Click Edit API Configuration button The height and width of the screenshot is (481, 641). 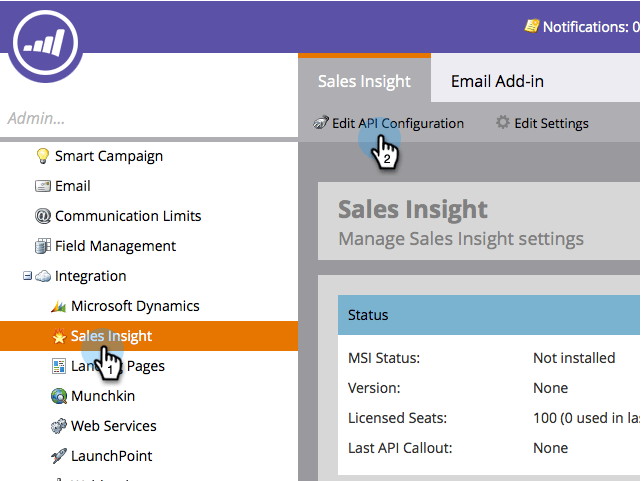pyautogui.click(x=388, y=124)
